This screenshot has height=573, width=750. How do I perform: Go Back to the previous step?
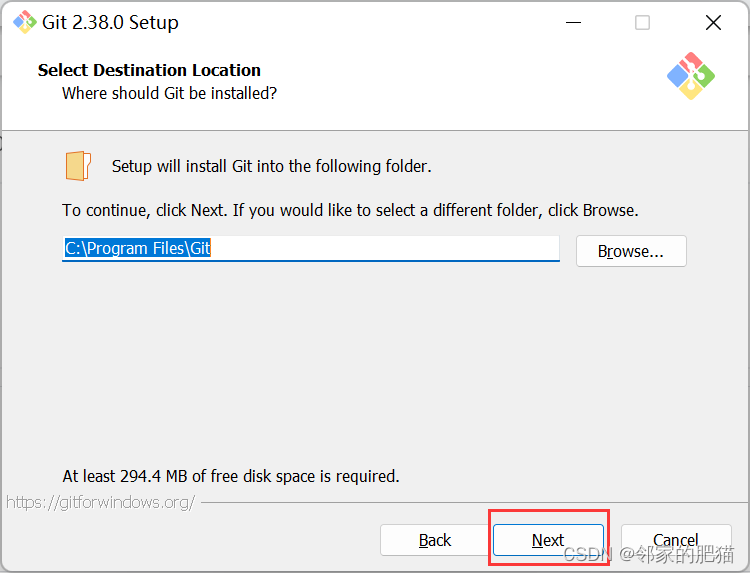click(434, 540)
